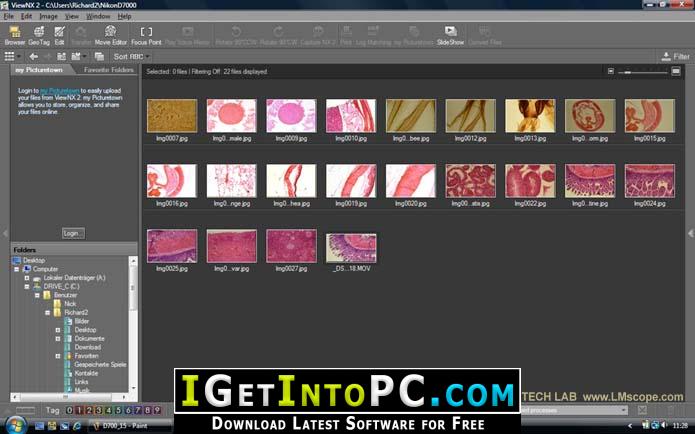695x434 pixels.
Task: Launch the Movie Editor
Action: click(110, 35)
